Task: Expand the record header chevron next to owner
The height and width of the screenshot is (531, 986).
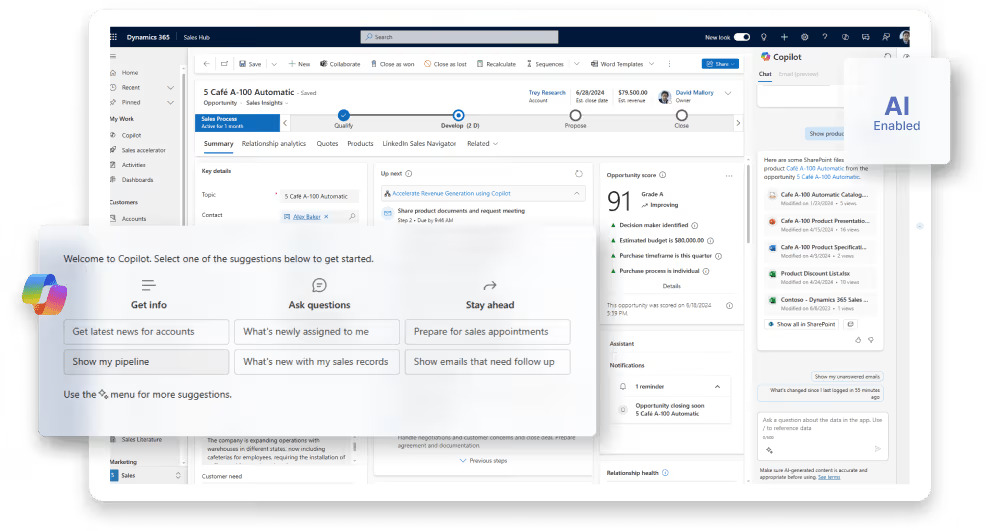Action: (x=728, y=93)
